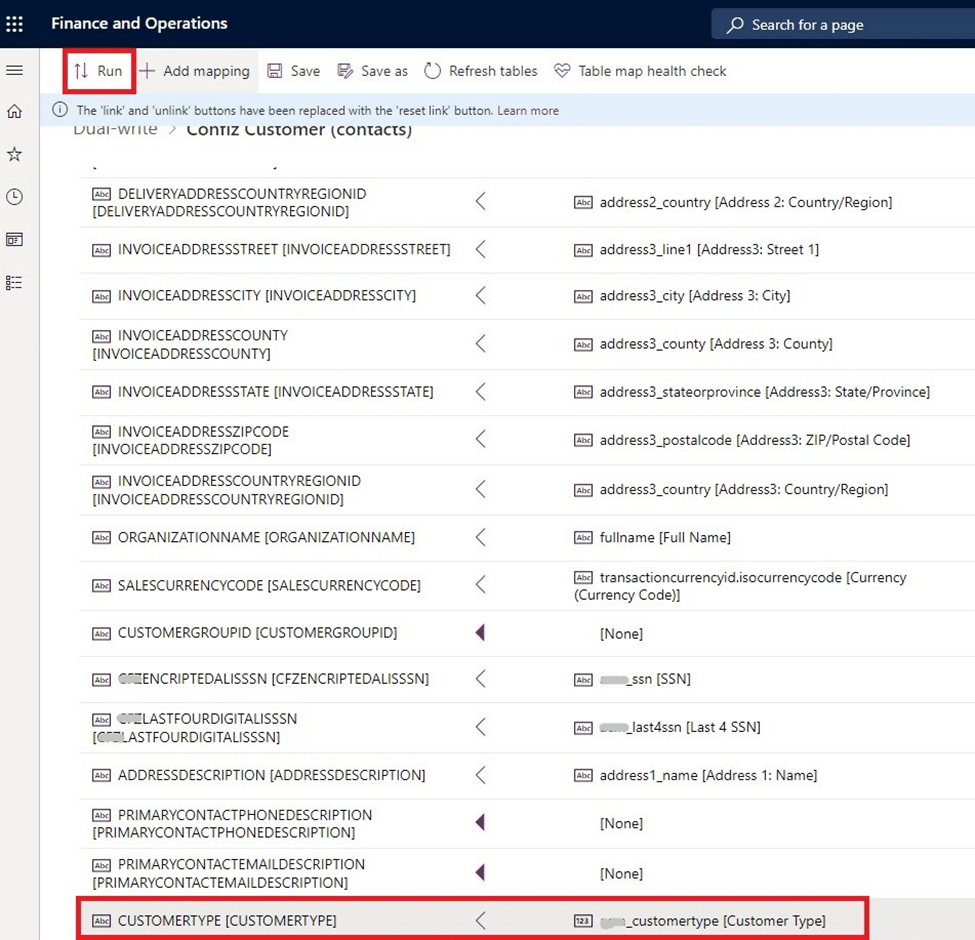Select transactioncurrencyid.isocurrencycode destination field
This screenshot has width=975, height=940.
click(x=741, y=586)
